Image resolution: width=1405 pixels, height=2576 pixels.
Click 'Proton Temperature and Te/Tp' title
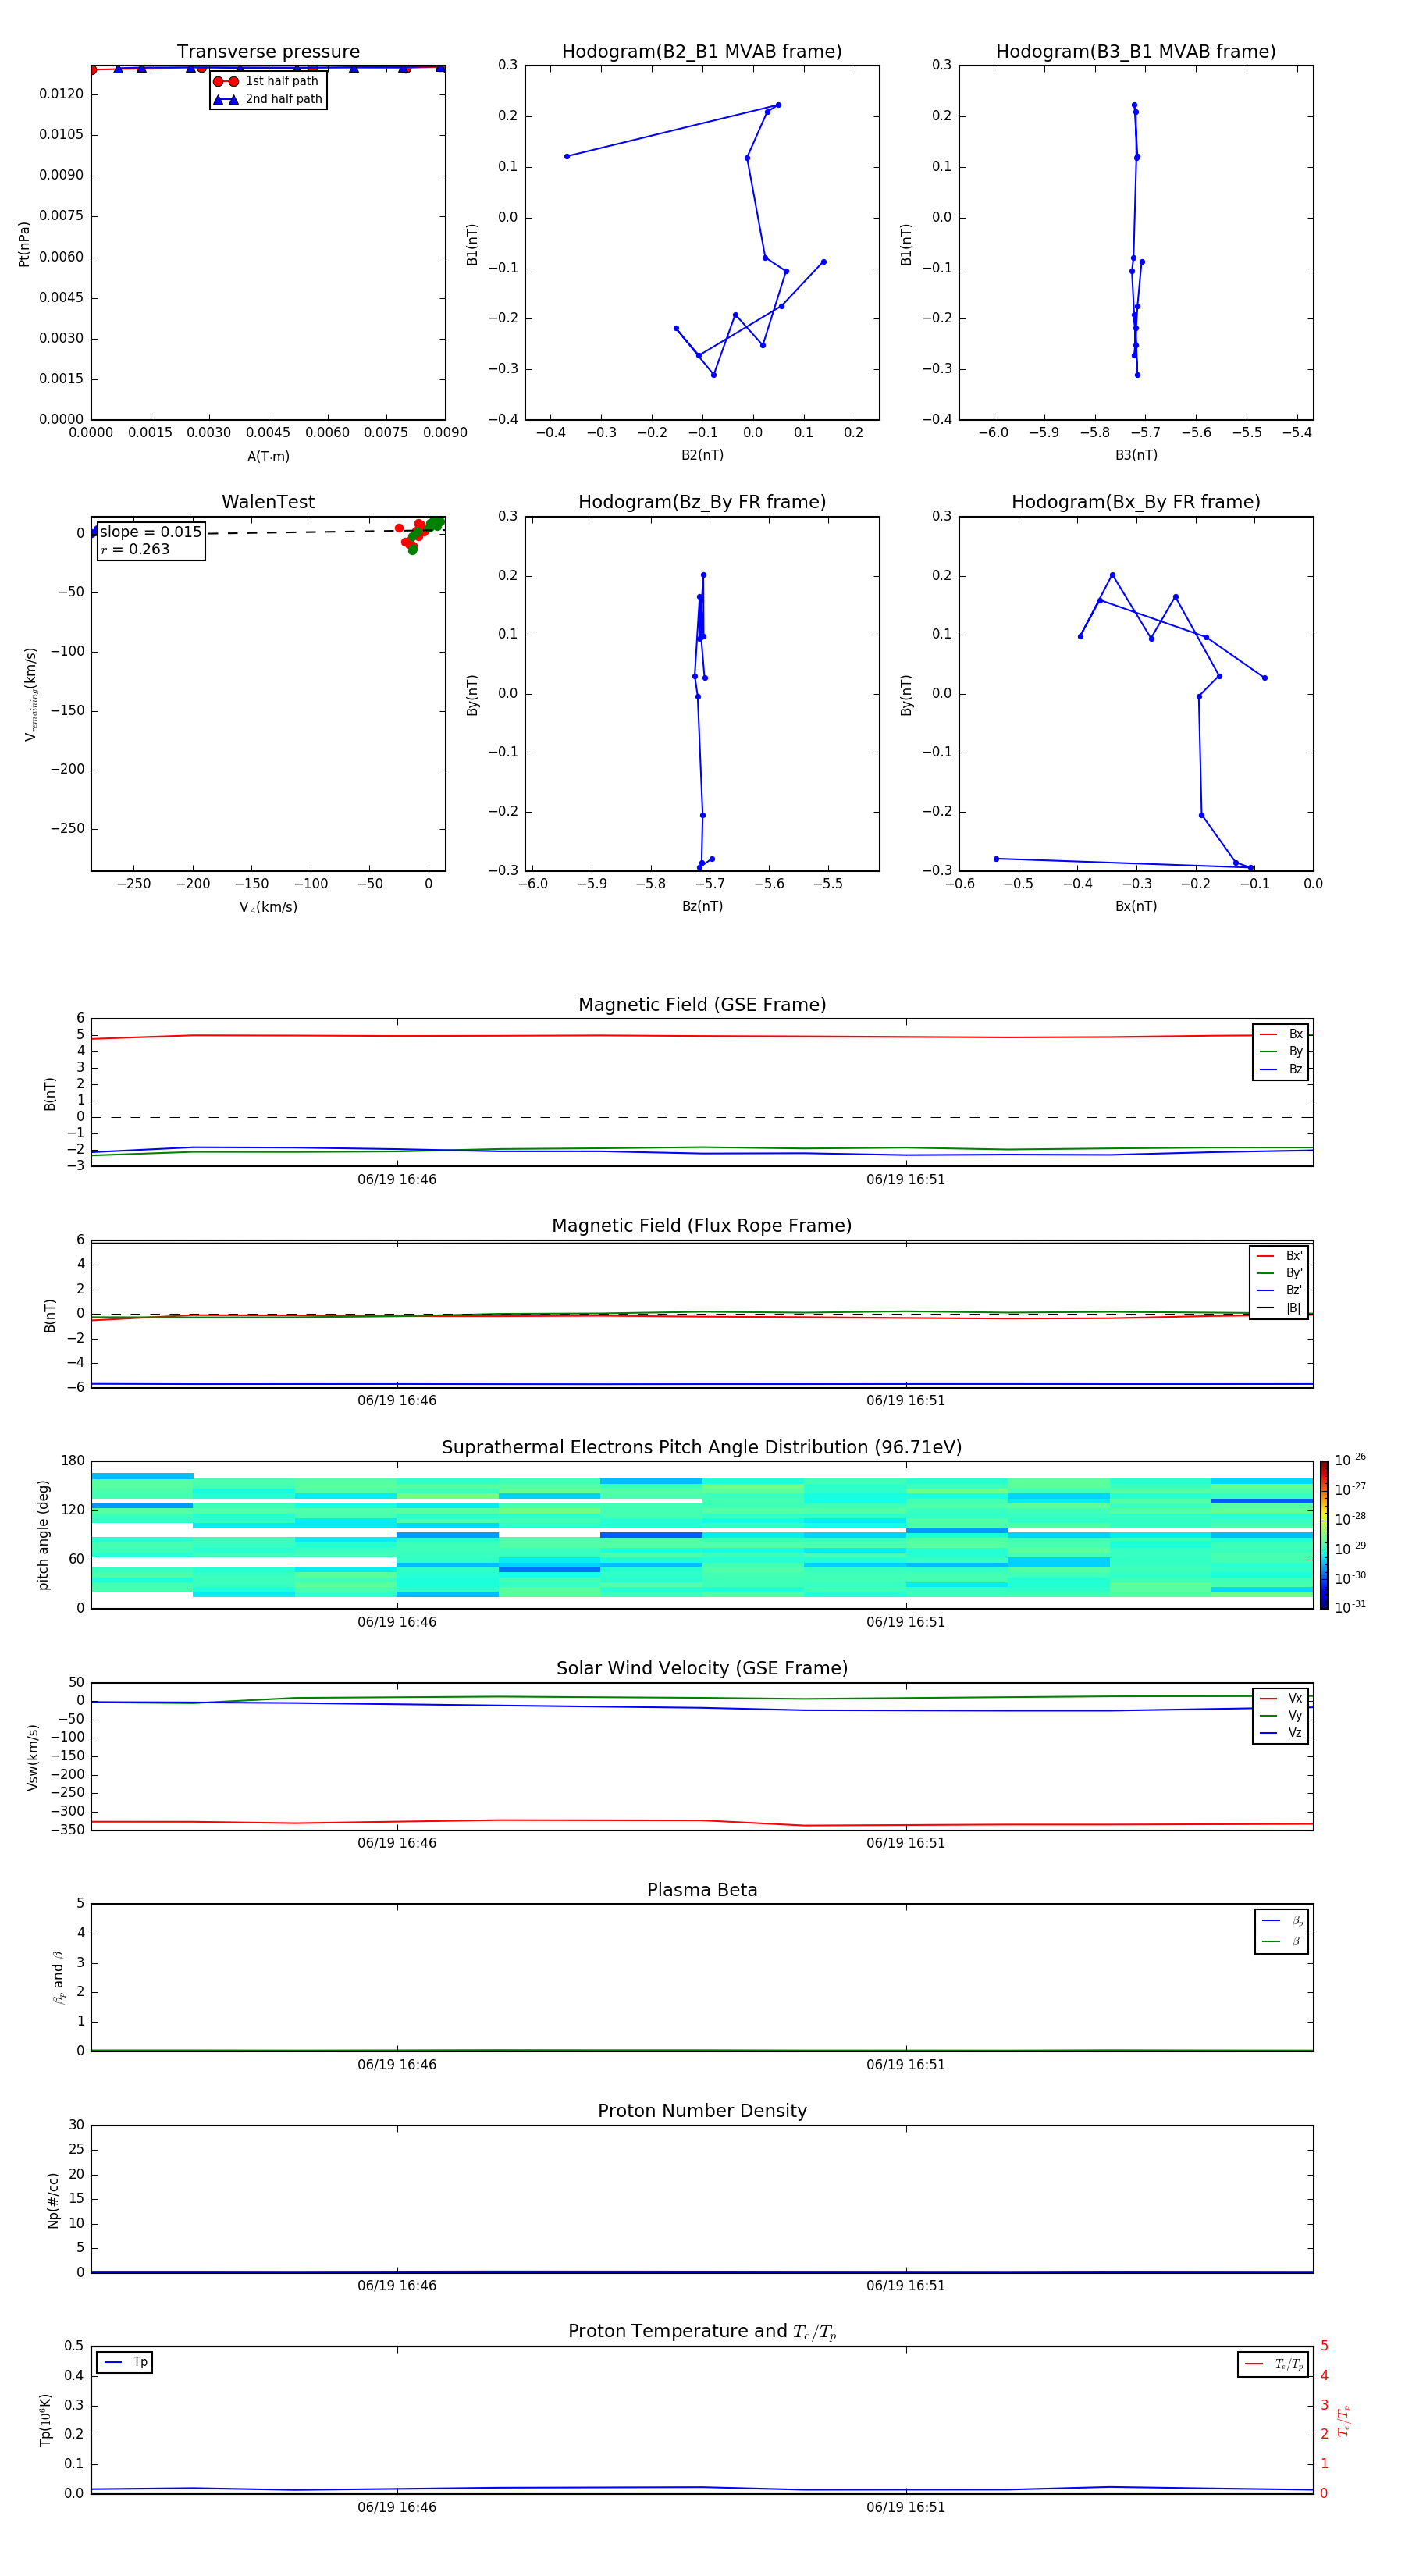(702, 2331)
